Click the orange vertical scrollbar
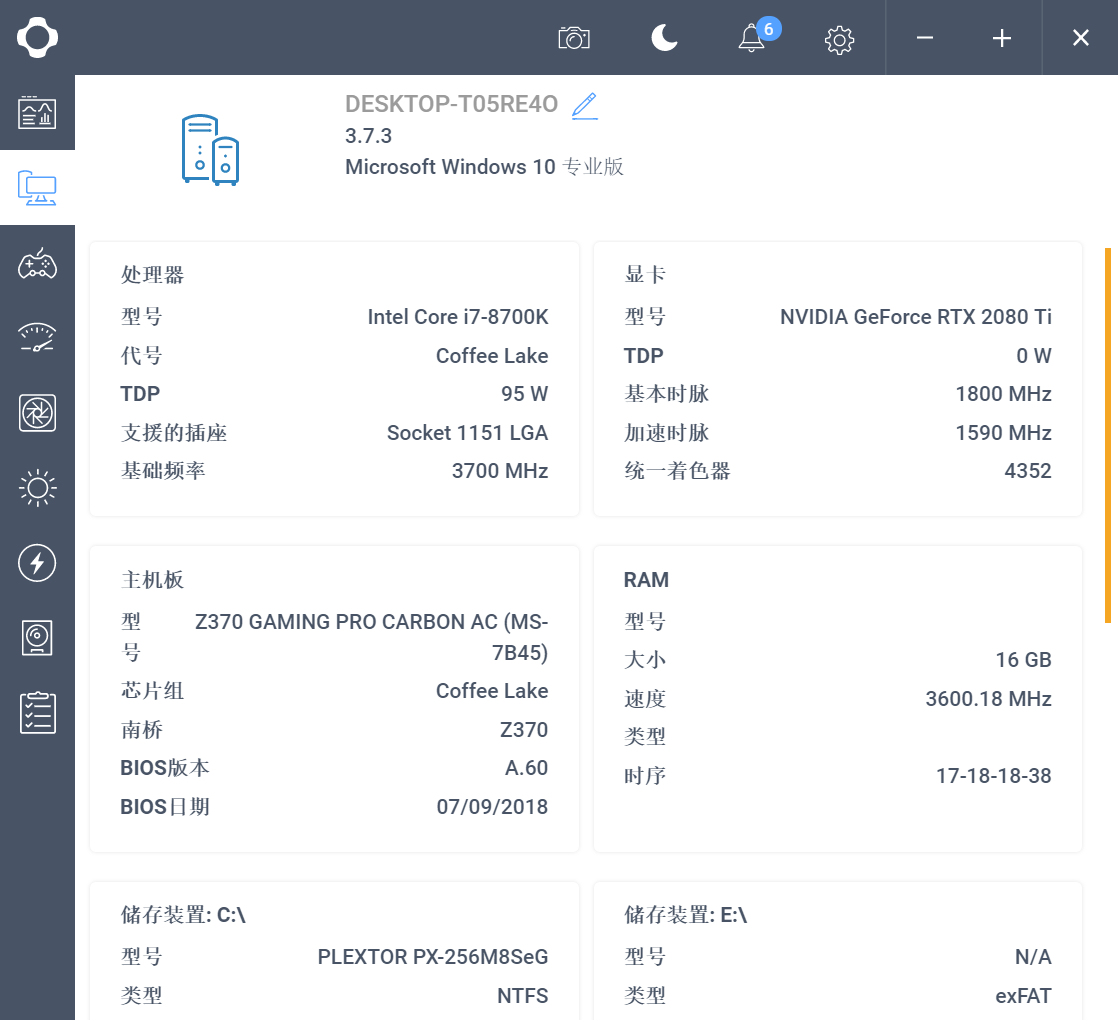1118x1020 pixels. (x=1107, y=435)
